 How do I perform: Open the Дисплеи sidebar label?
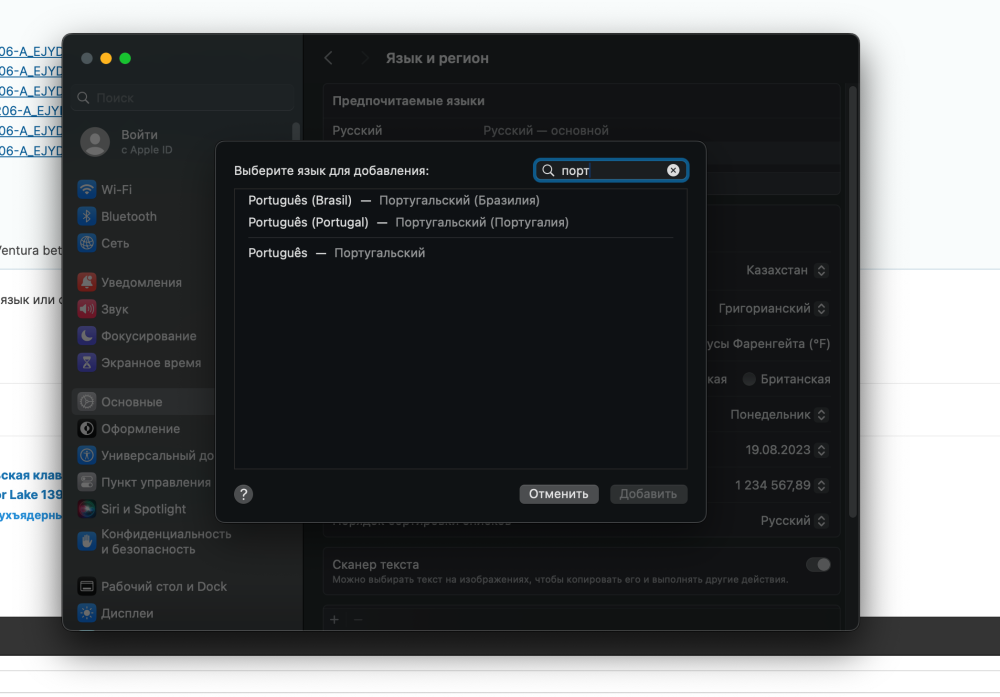coord(127,613)
